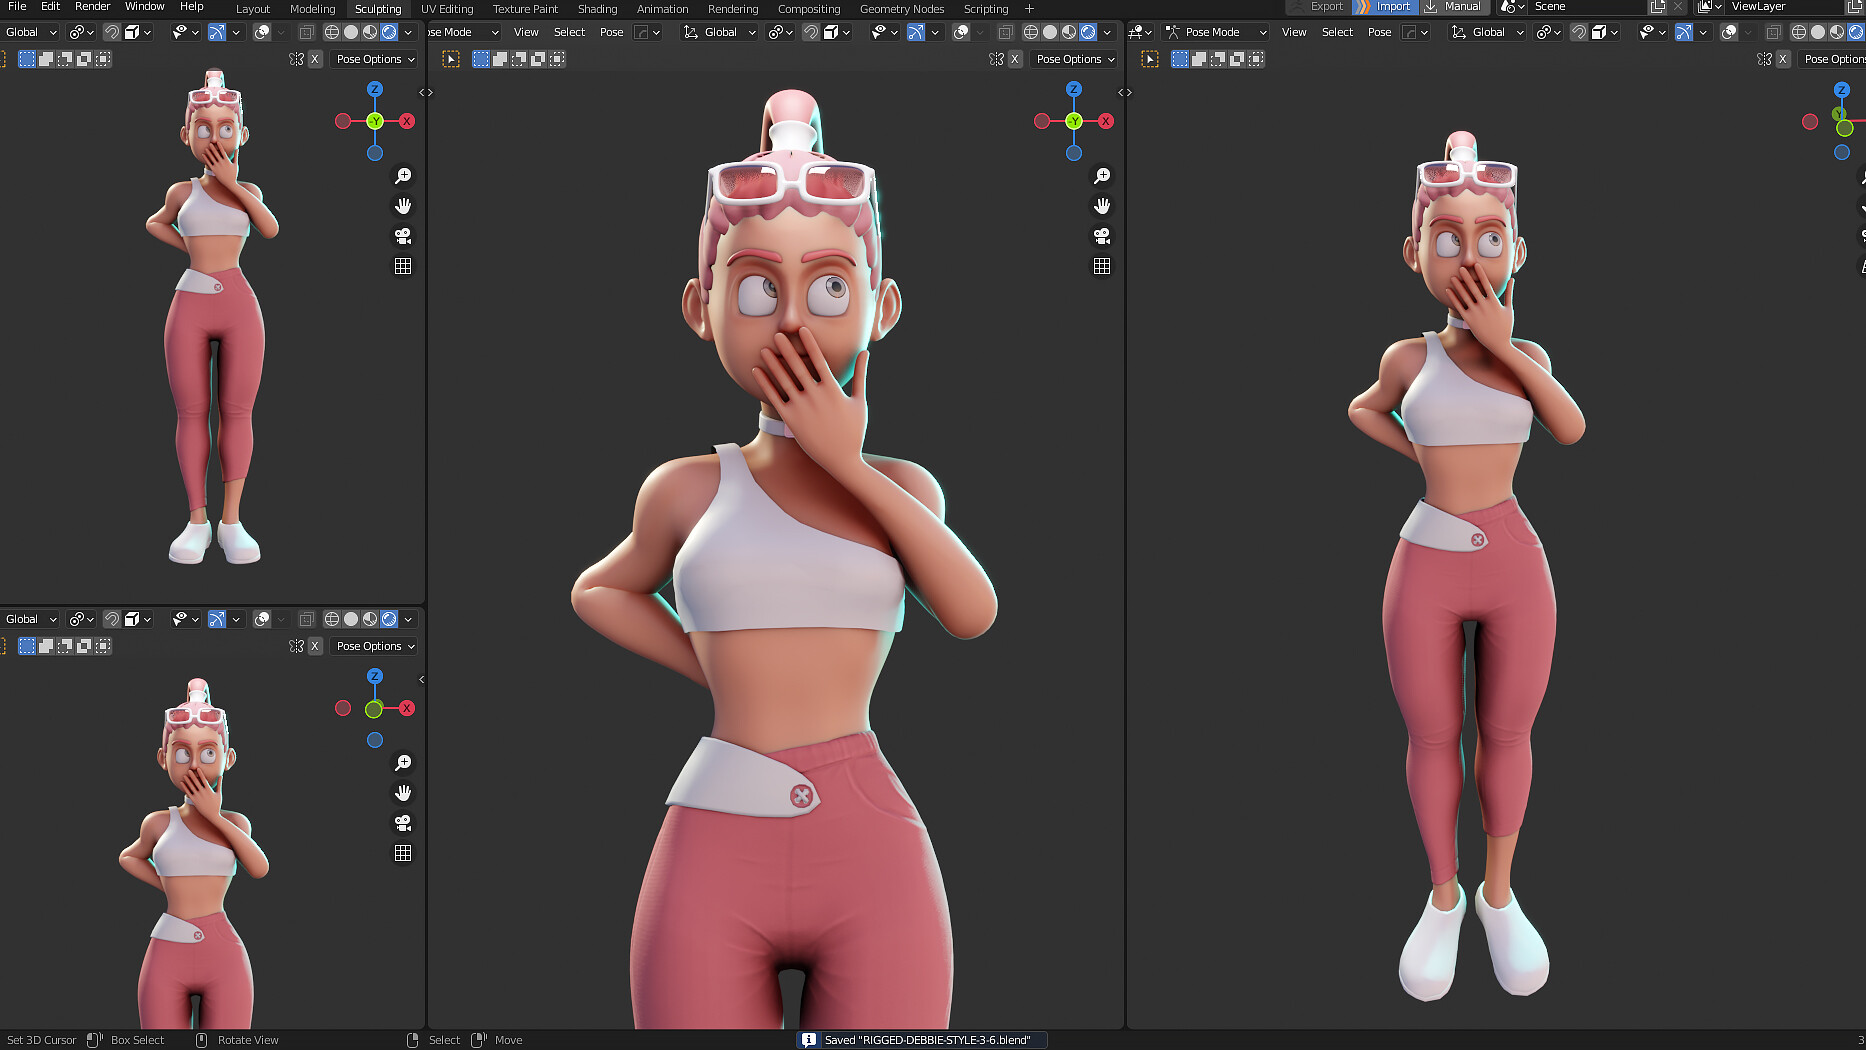The height and width of the screenshot is (1050, 1866).
Task: Open the Pose Mode dropdown
Action: [1215, 31]
